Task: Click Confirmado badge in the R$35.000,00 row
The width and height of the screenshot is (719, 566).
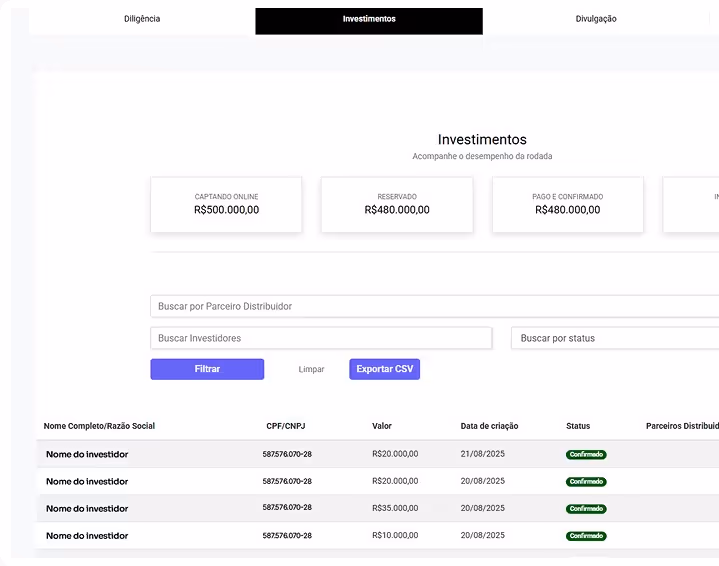Action: (x=586, y=509)
